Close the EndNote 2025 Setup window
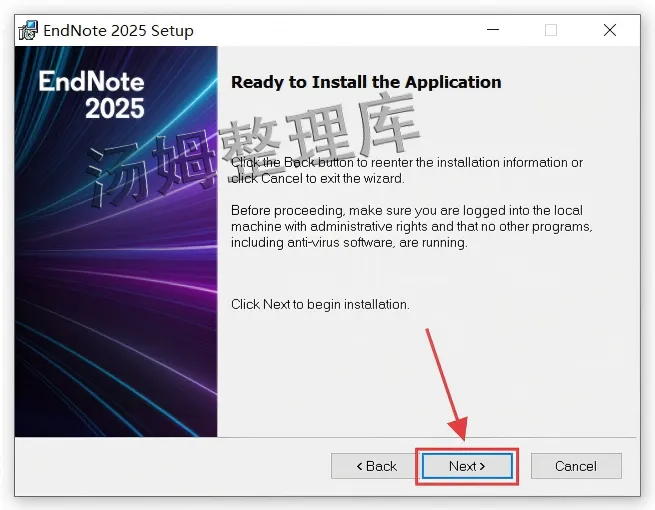The width and height of the screenshot is (655, 510). [x=610, y=30]
